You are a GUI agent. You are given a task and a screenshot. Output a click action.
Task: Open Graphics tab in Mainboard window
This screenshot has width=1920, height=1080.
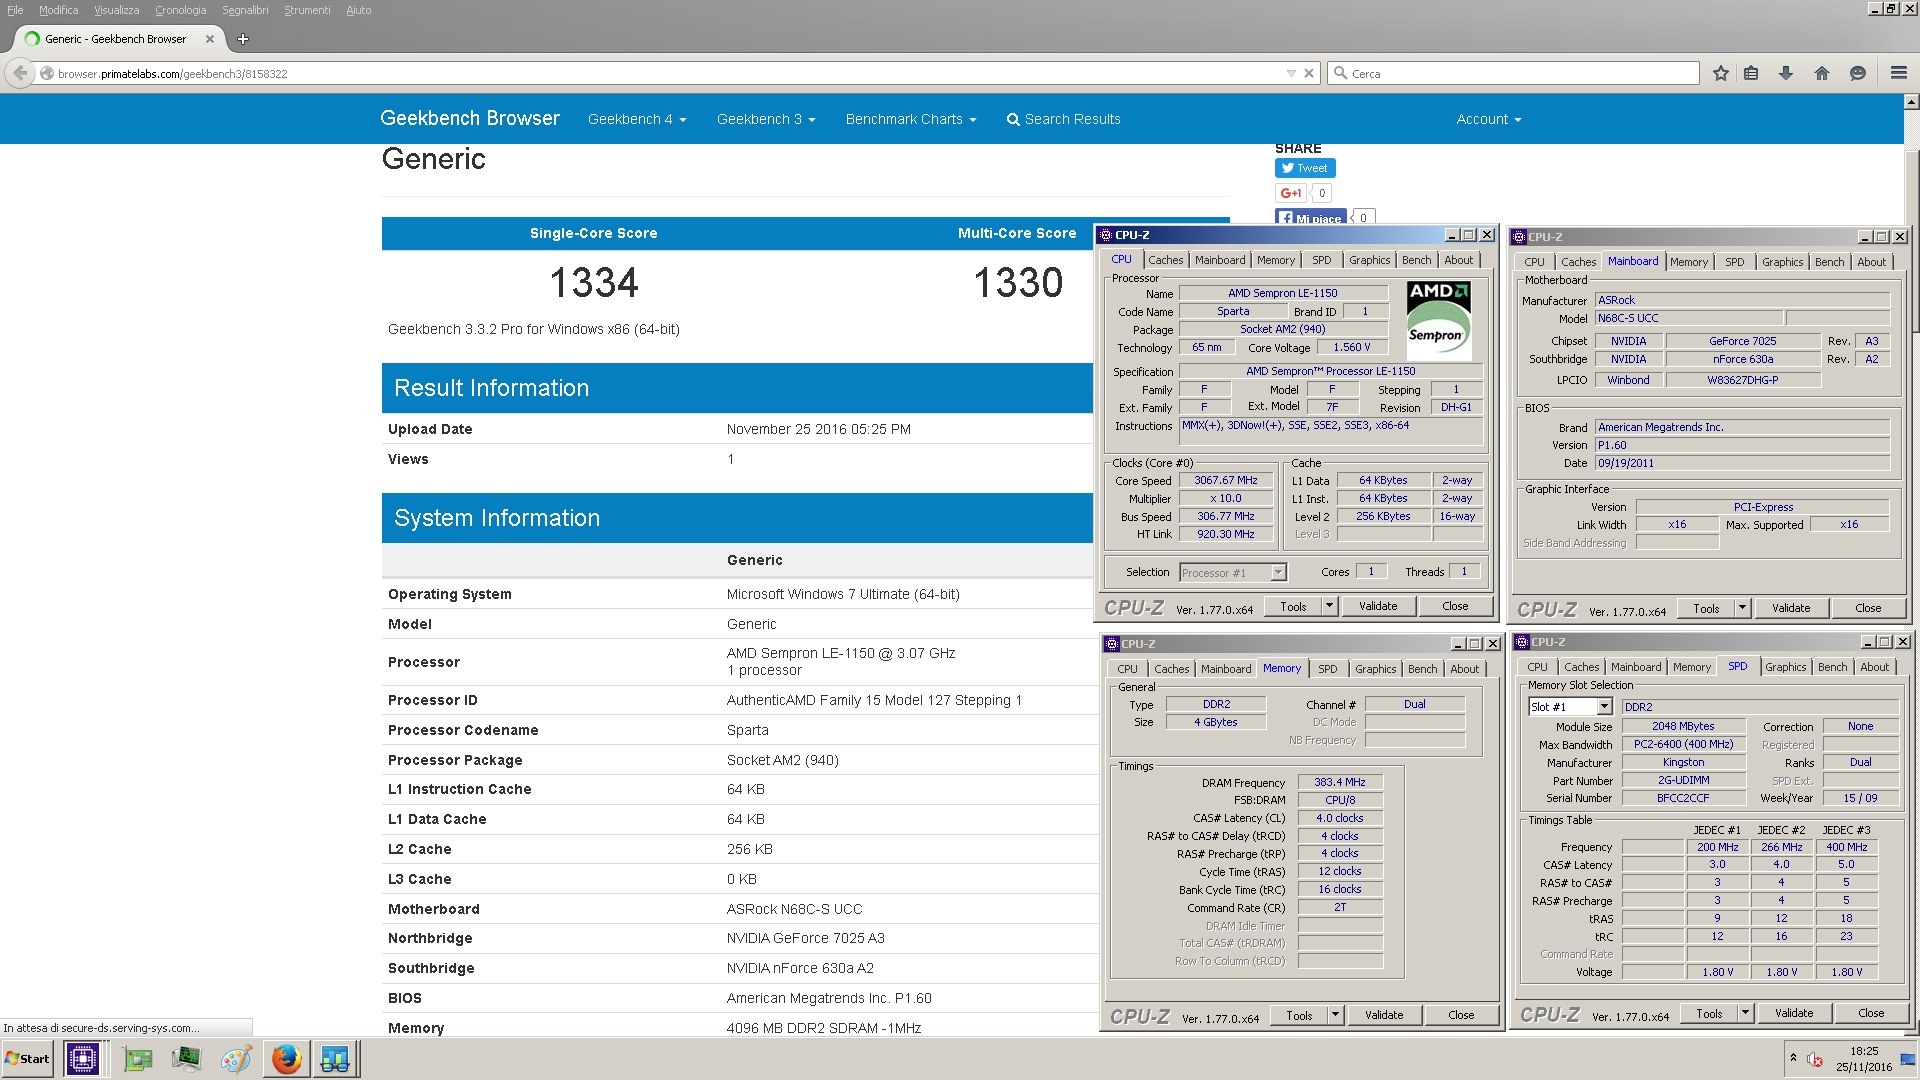click(1782, 262)
